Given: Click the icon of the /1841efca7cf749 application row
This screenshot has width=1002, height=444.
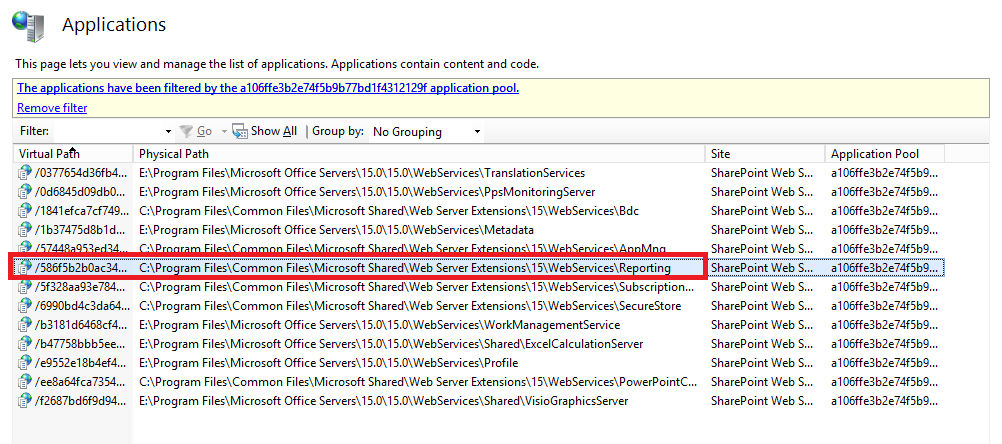Looking at the screenshot, I should click(x=25, y=211).
